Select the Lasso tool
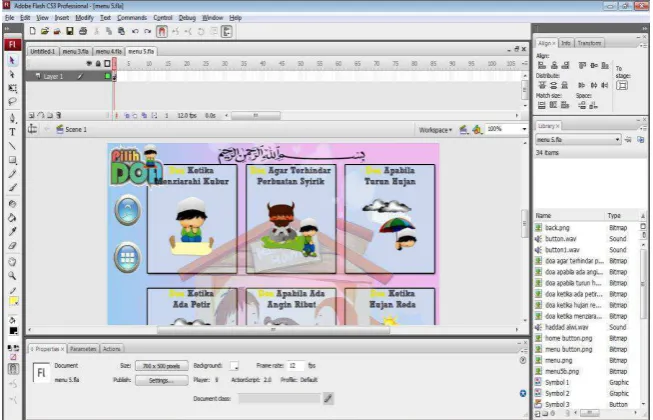Screen dimensions: 653x420 click(12, 102)
